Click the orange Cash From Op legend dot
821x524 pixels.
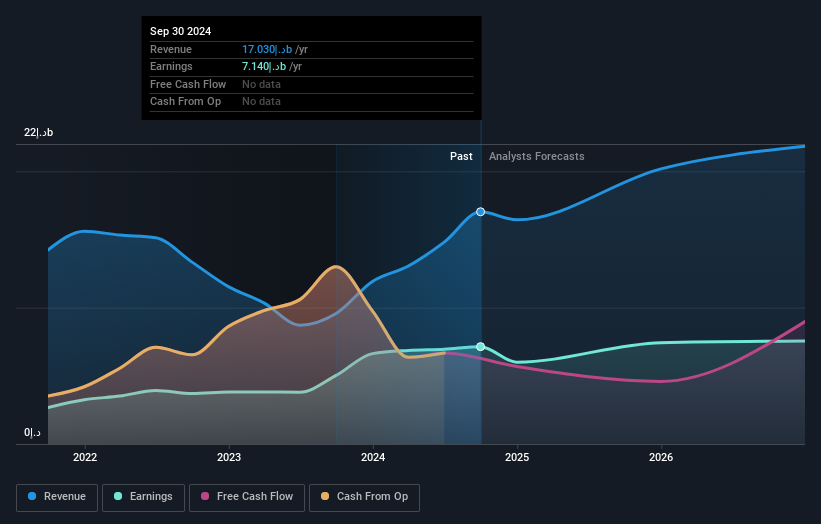click(x=325, y=496)
